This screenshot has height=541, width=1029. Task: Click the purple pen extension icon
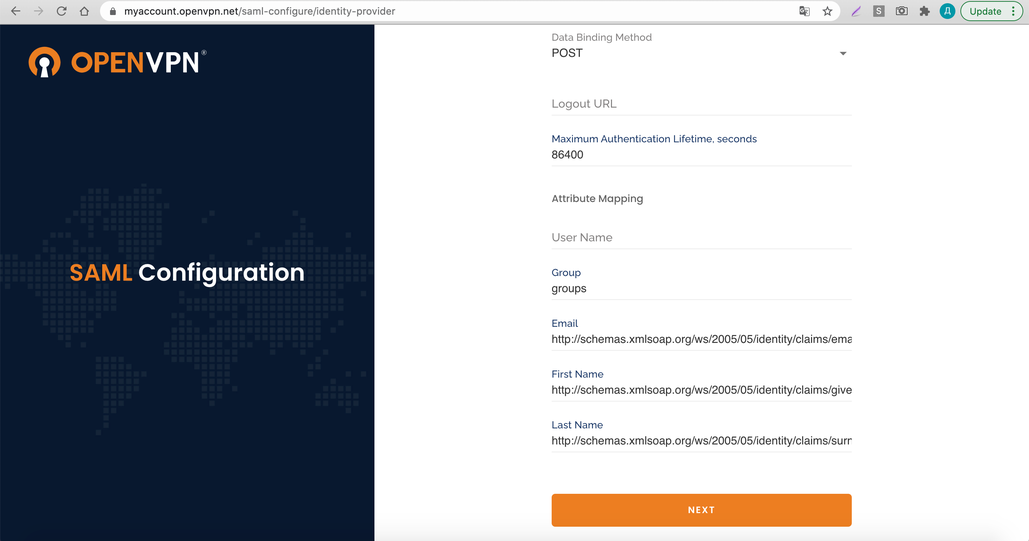pyautogui.click(x=856, y=11)
